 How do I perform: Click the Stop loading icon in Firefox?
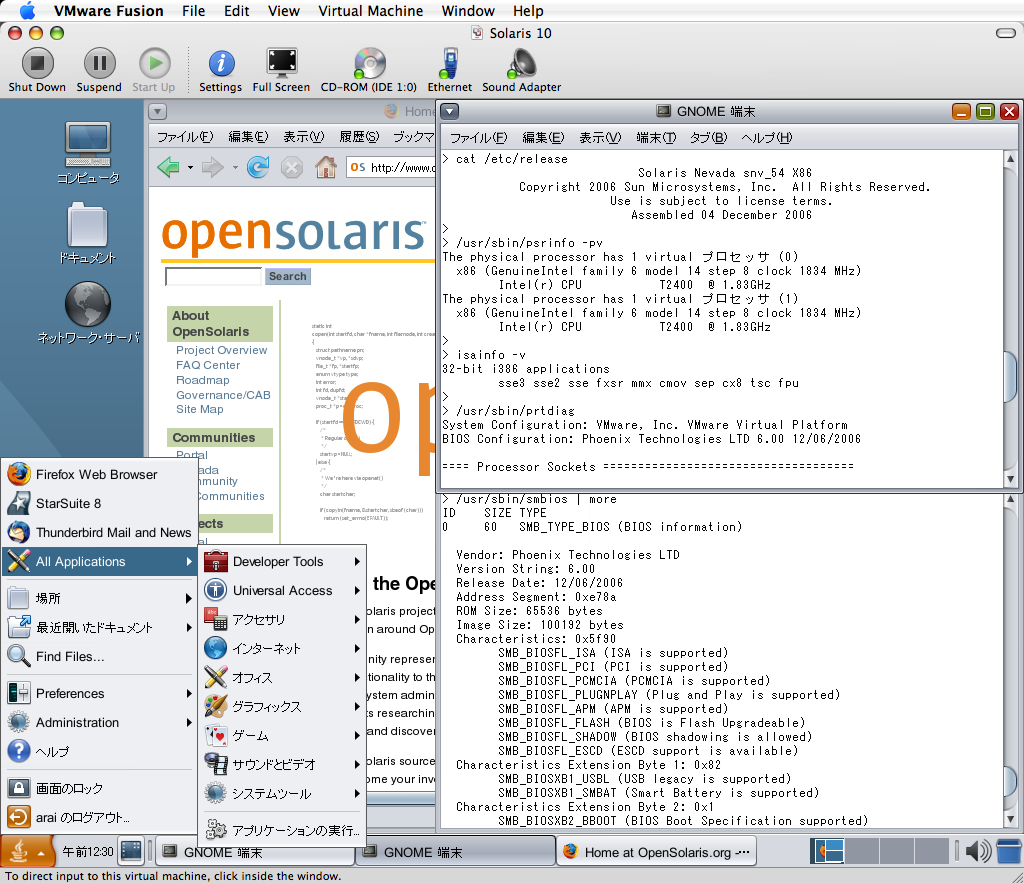tap(292, 168)
